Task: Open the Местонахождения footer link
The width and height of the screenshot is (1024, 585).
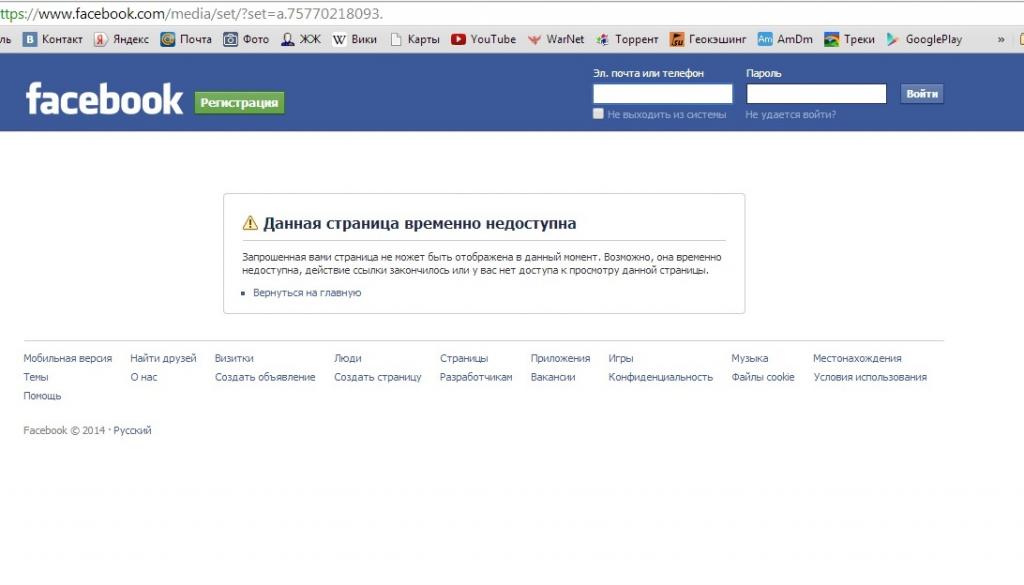Action: pos(857,358)
